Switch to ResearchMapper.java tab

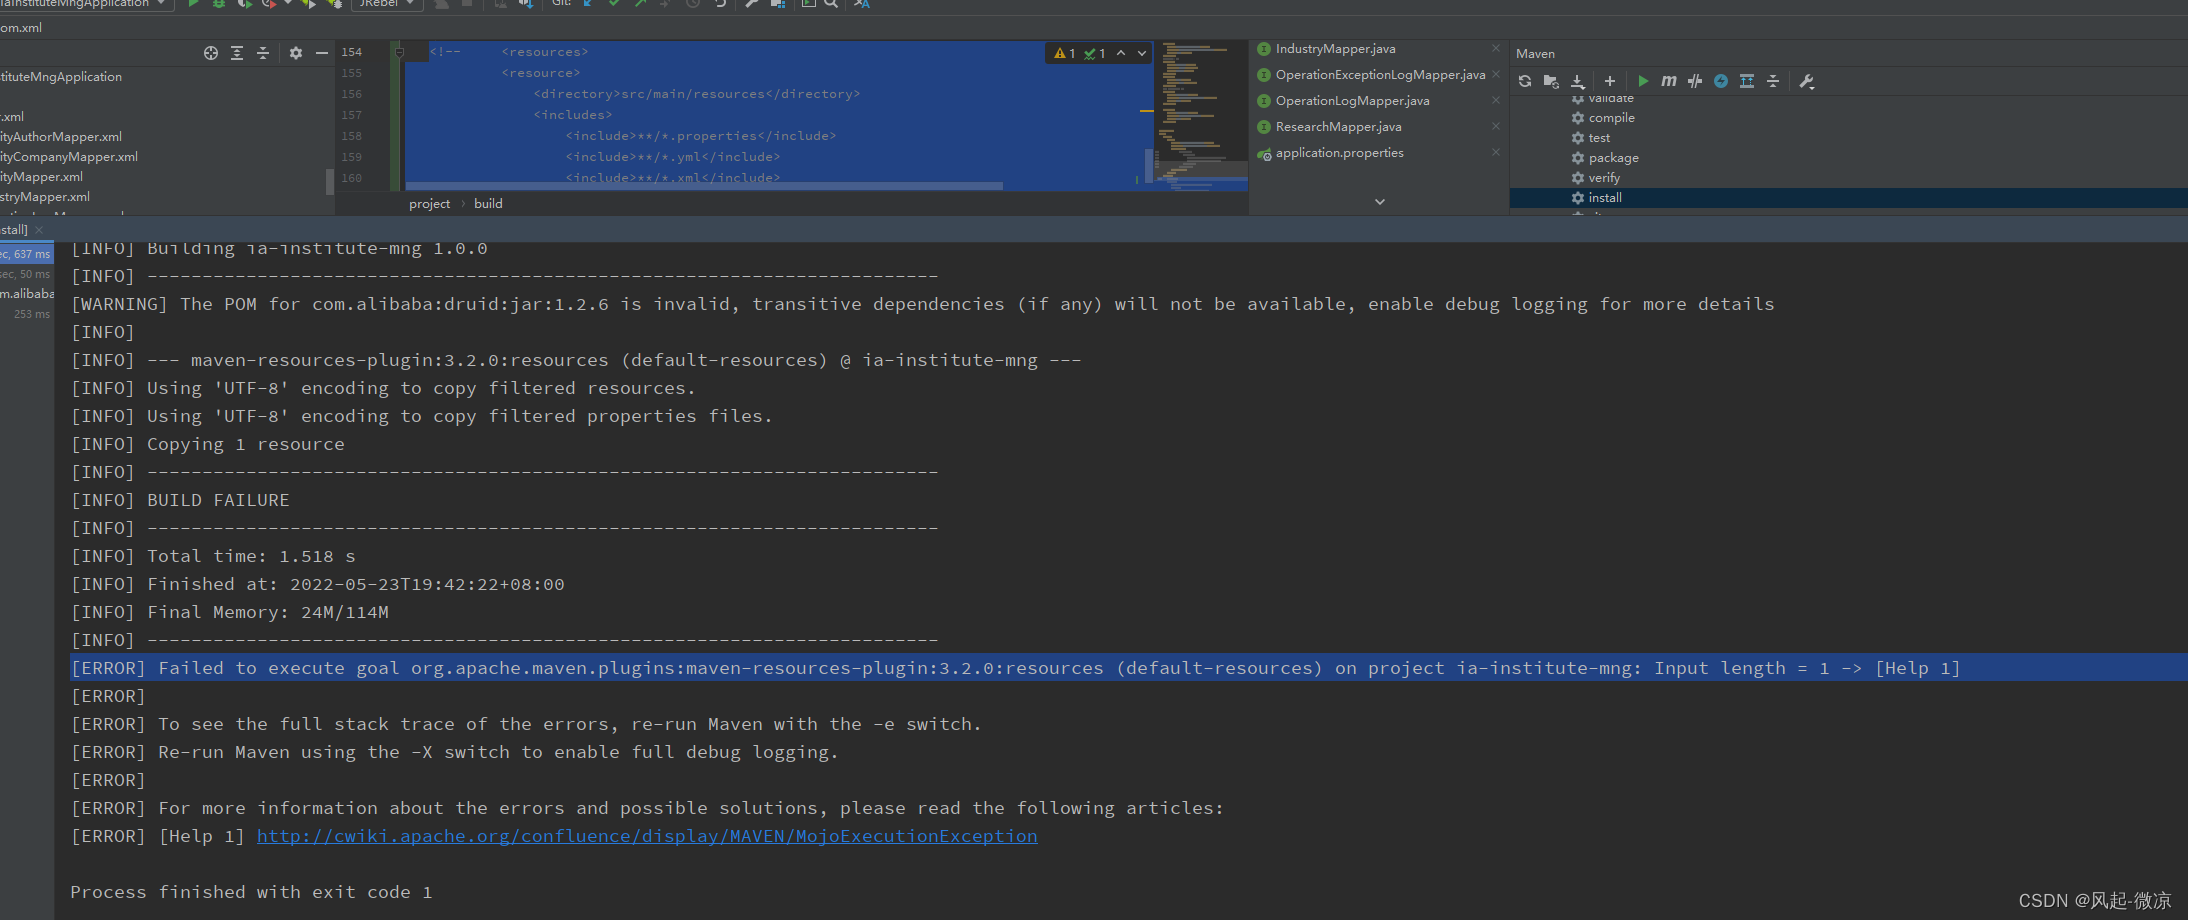click(x=1338, y=127)
